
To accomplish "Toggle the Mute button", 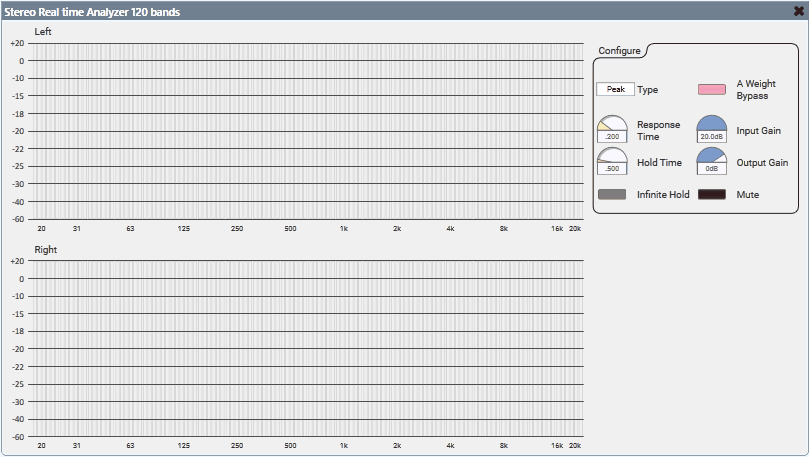I will 711,194.
